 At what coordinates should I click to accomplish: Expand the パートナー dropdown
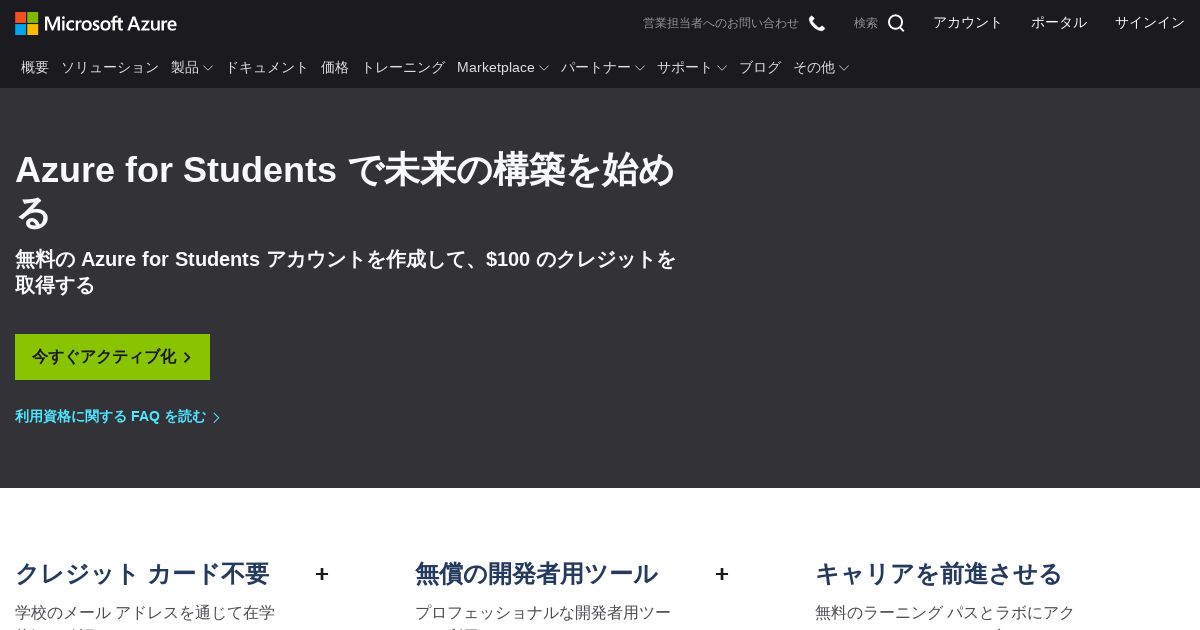point(603,67)
